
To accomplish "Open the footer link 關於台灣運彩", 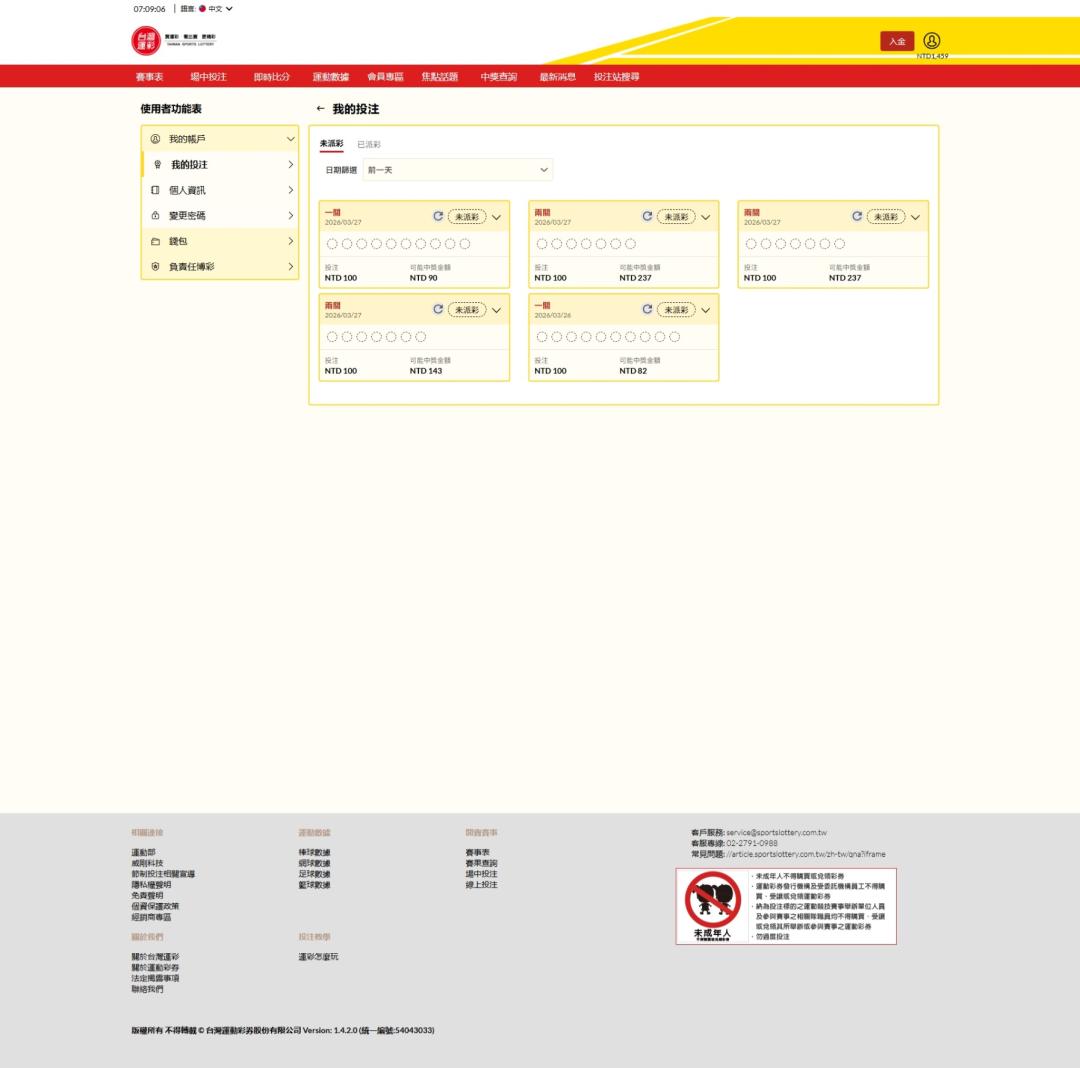I will point(156,957).
